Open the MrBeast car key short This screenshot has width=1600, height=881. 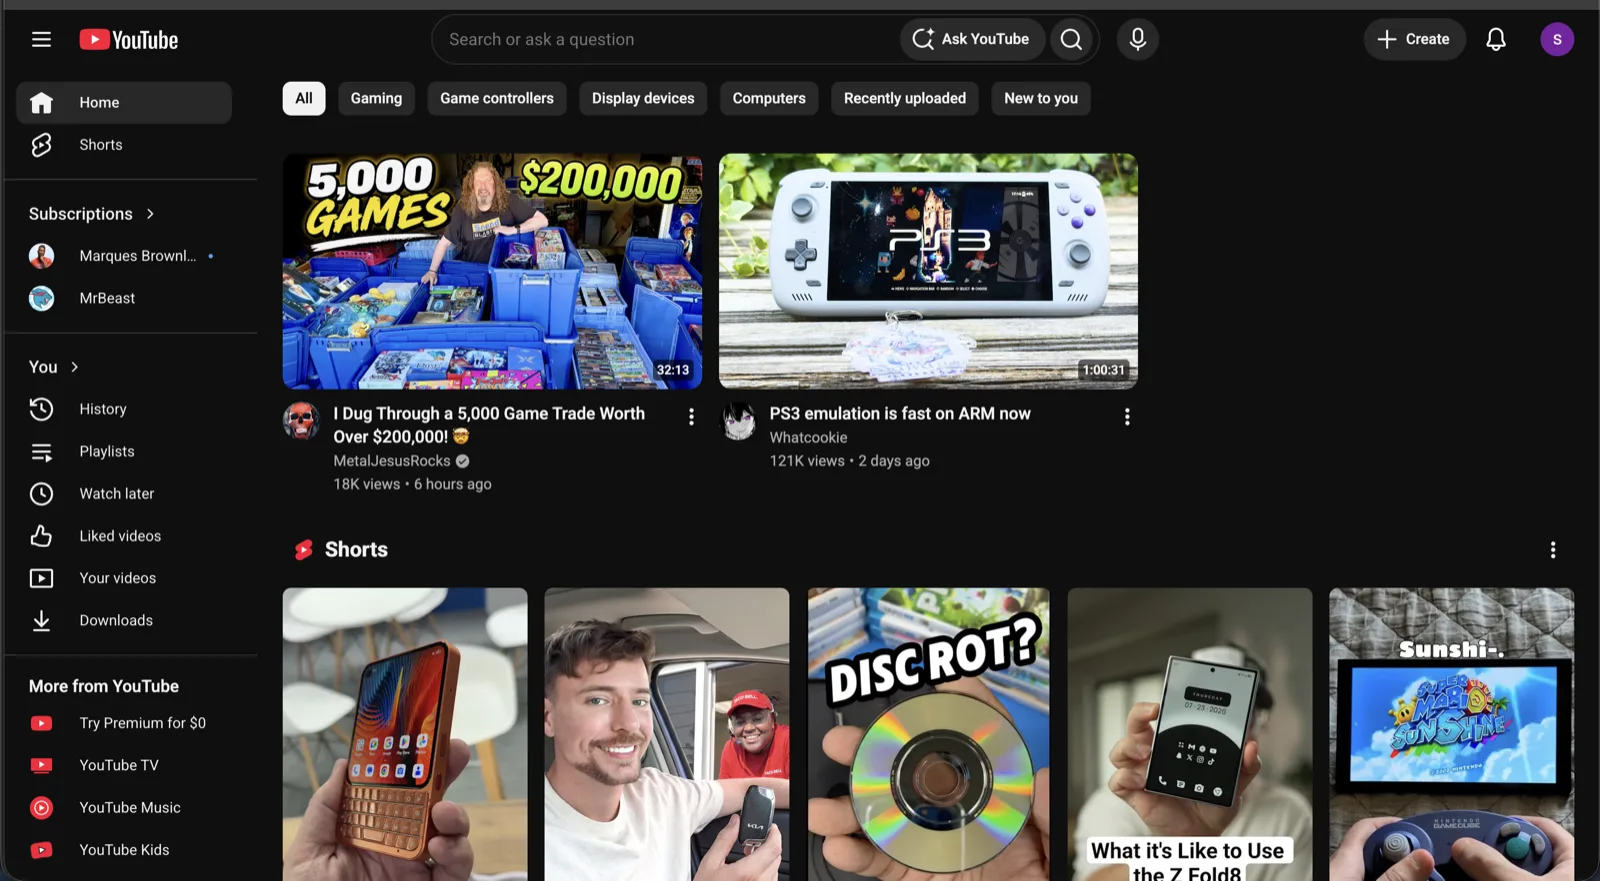coord(667,734)
